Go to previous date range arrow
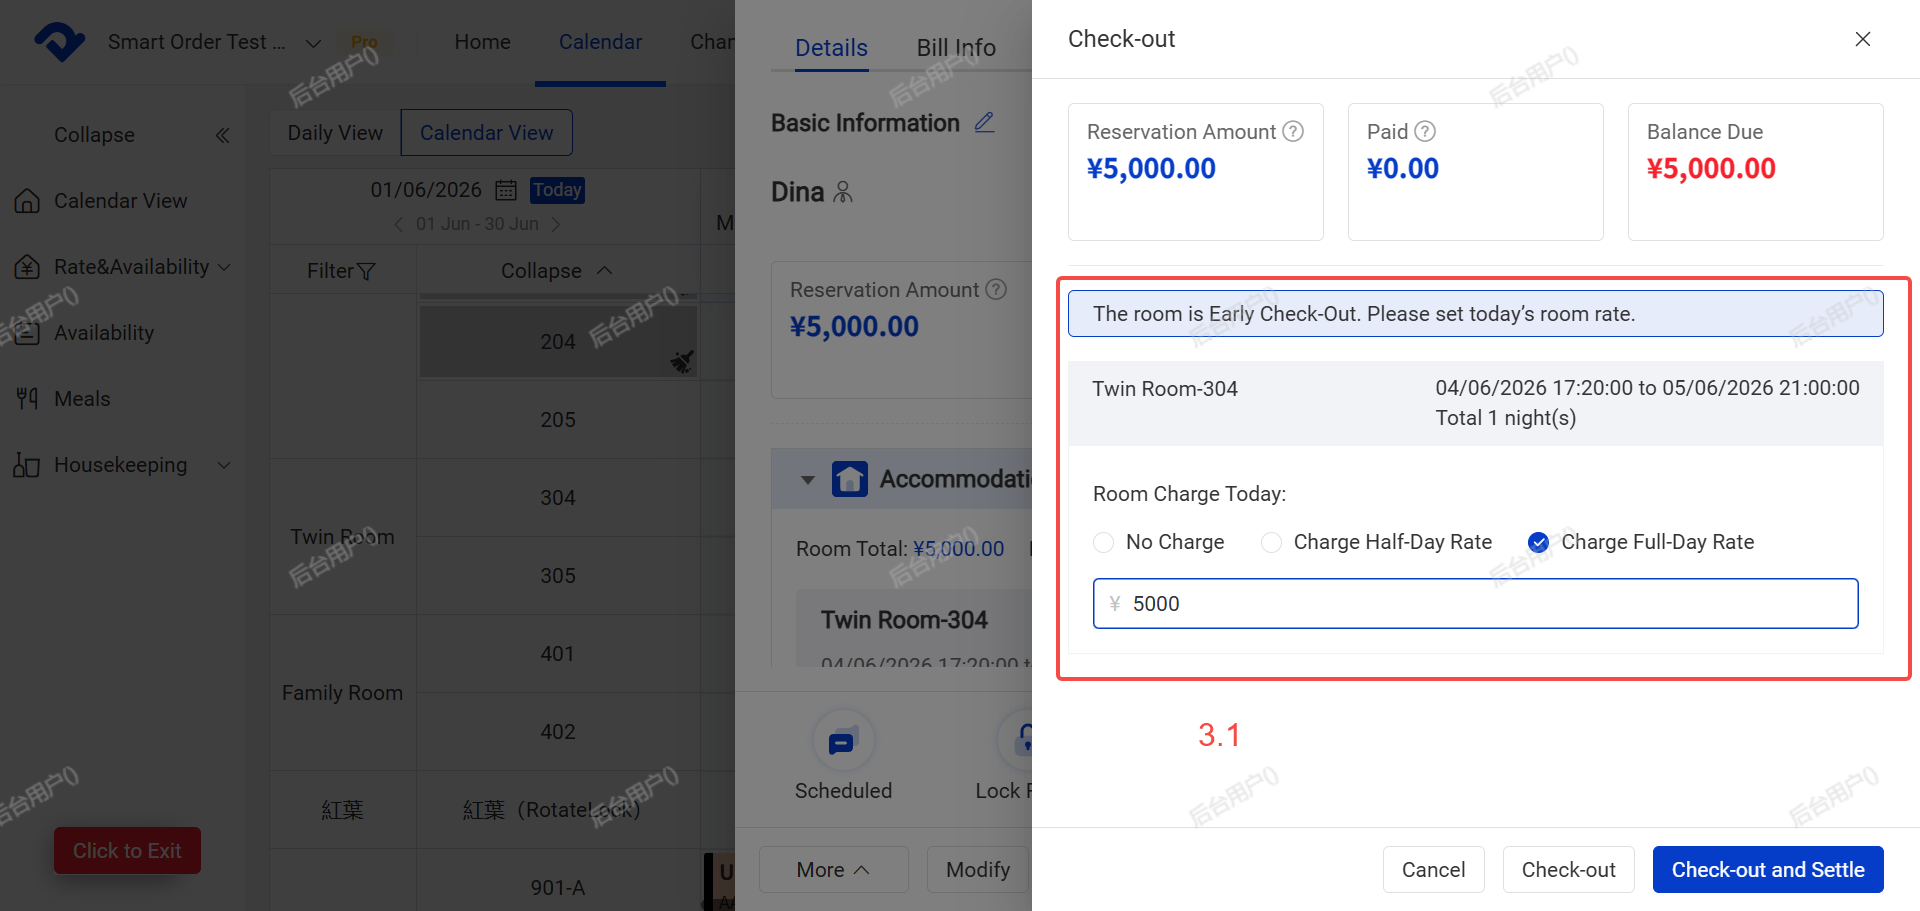The width and height of the screenshot is (1920, 911). point(398,224)
